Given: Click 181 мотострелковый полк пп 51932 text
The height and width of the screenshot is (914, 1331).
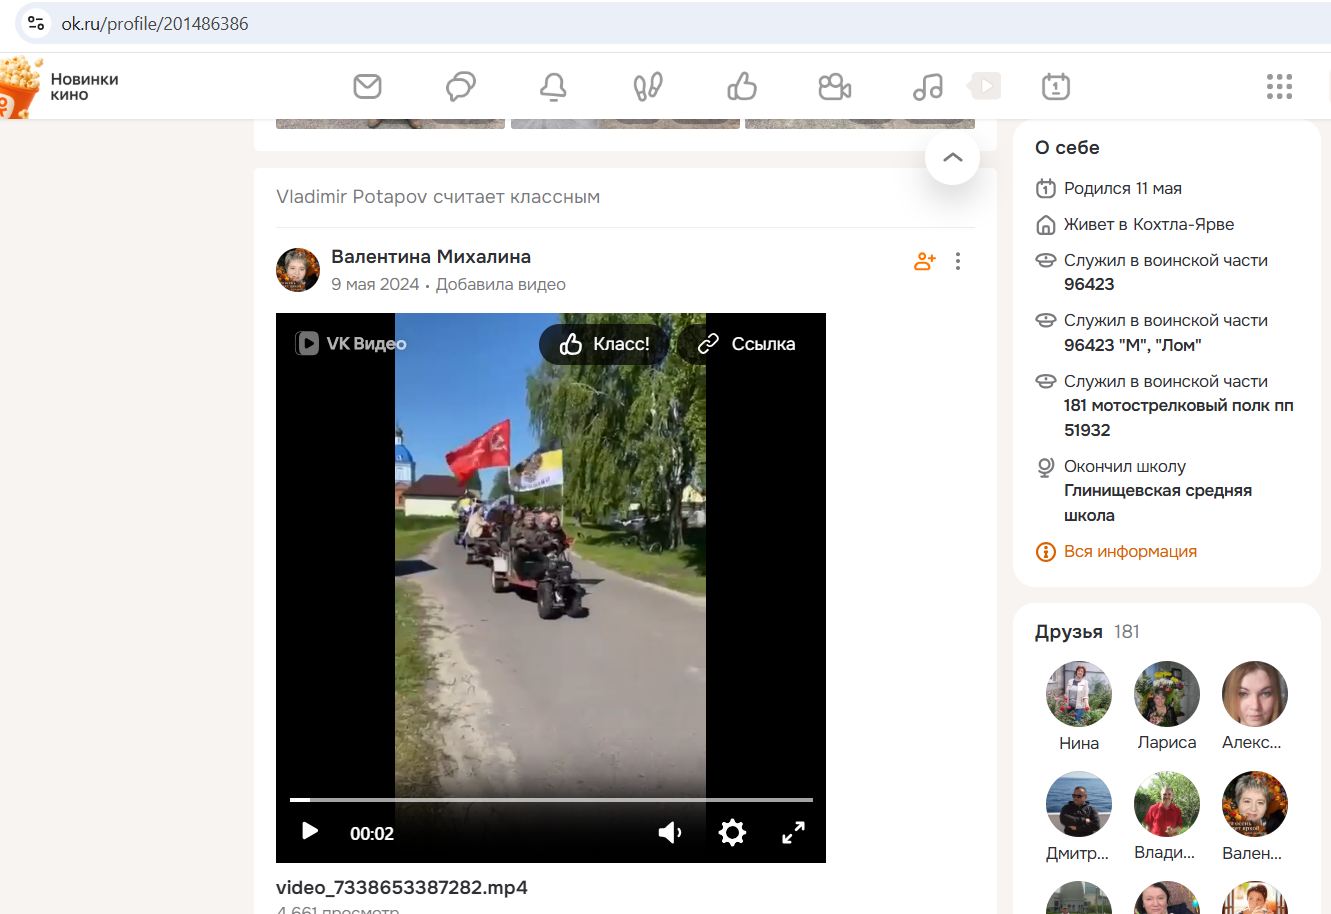Looking at the screenshot, I should (1179, 418).
